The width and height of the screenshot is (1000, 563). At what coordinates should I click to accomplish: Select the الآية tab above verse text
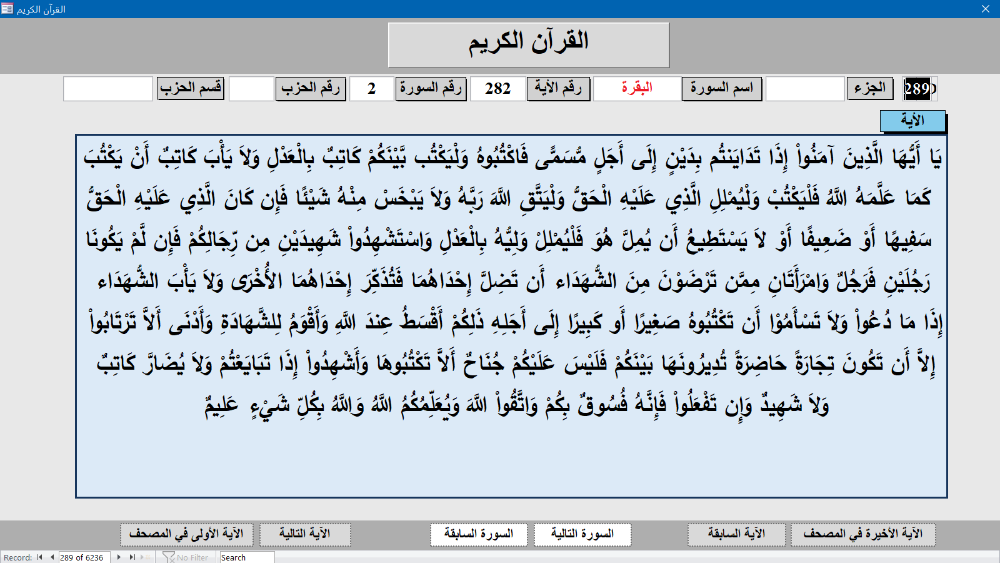pos(912,121)
